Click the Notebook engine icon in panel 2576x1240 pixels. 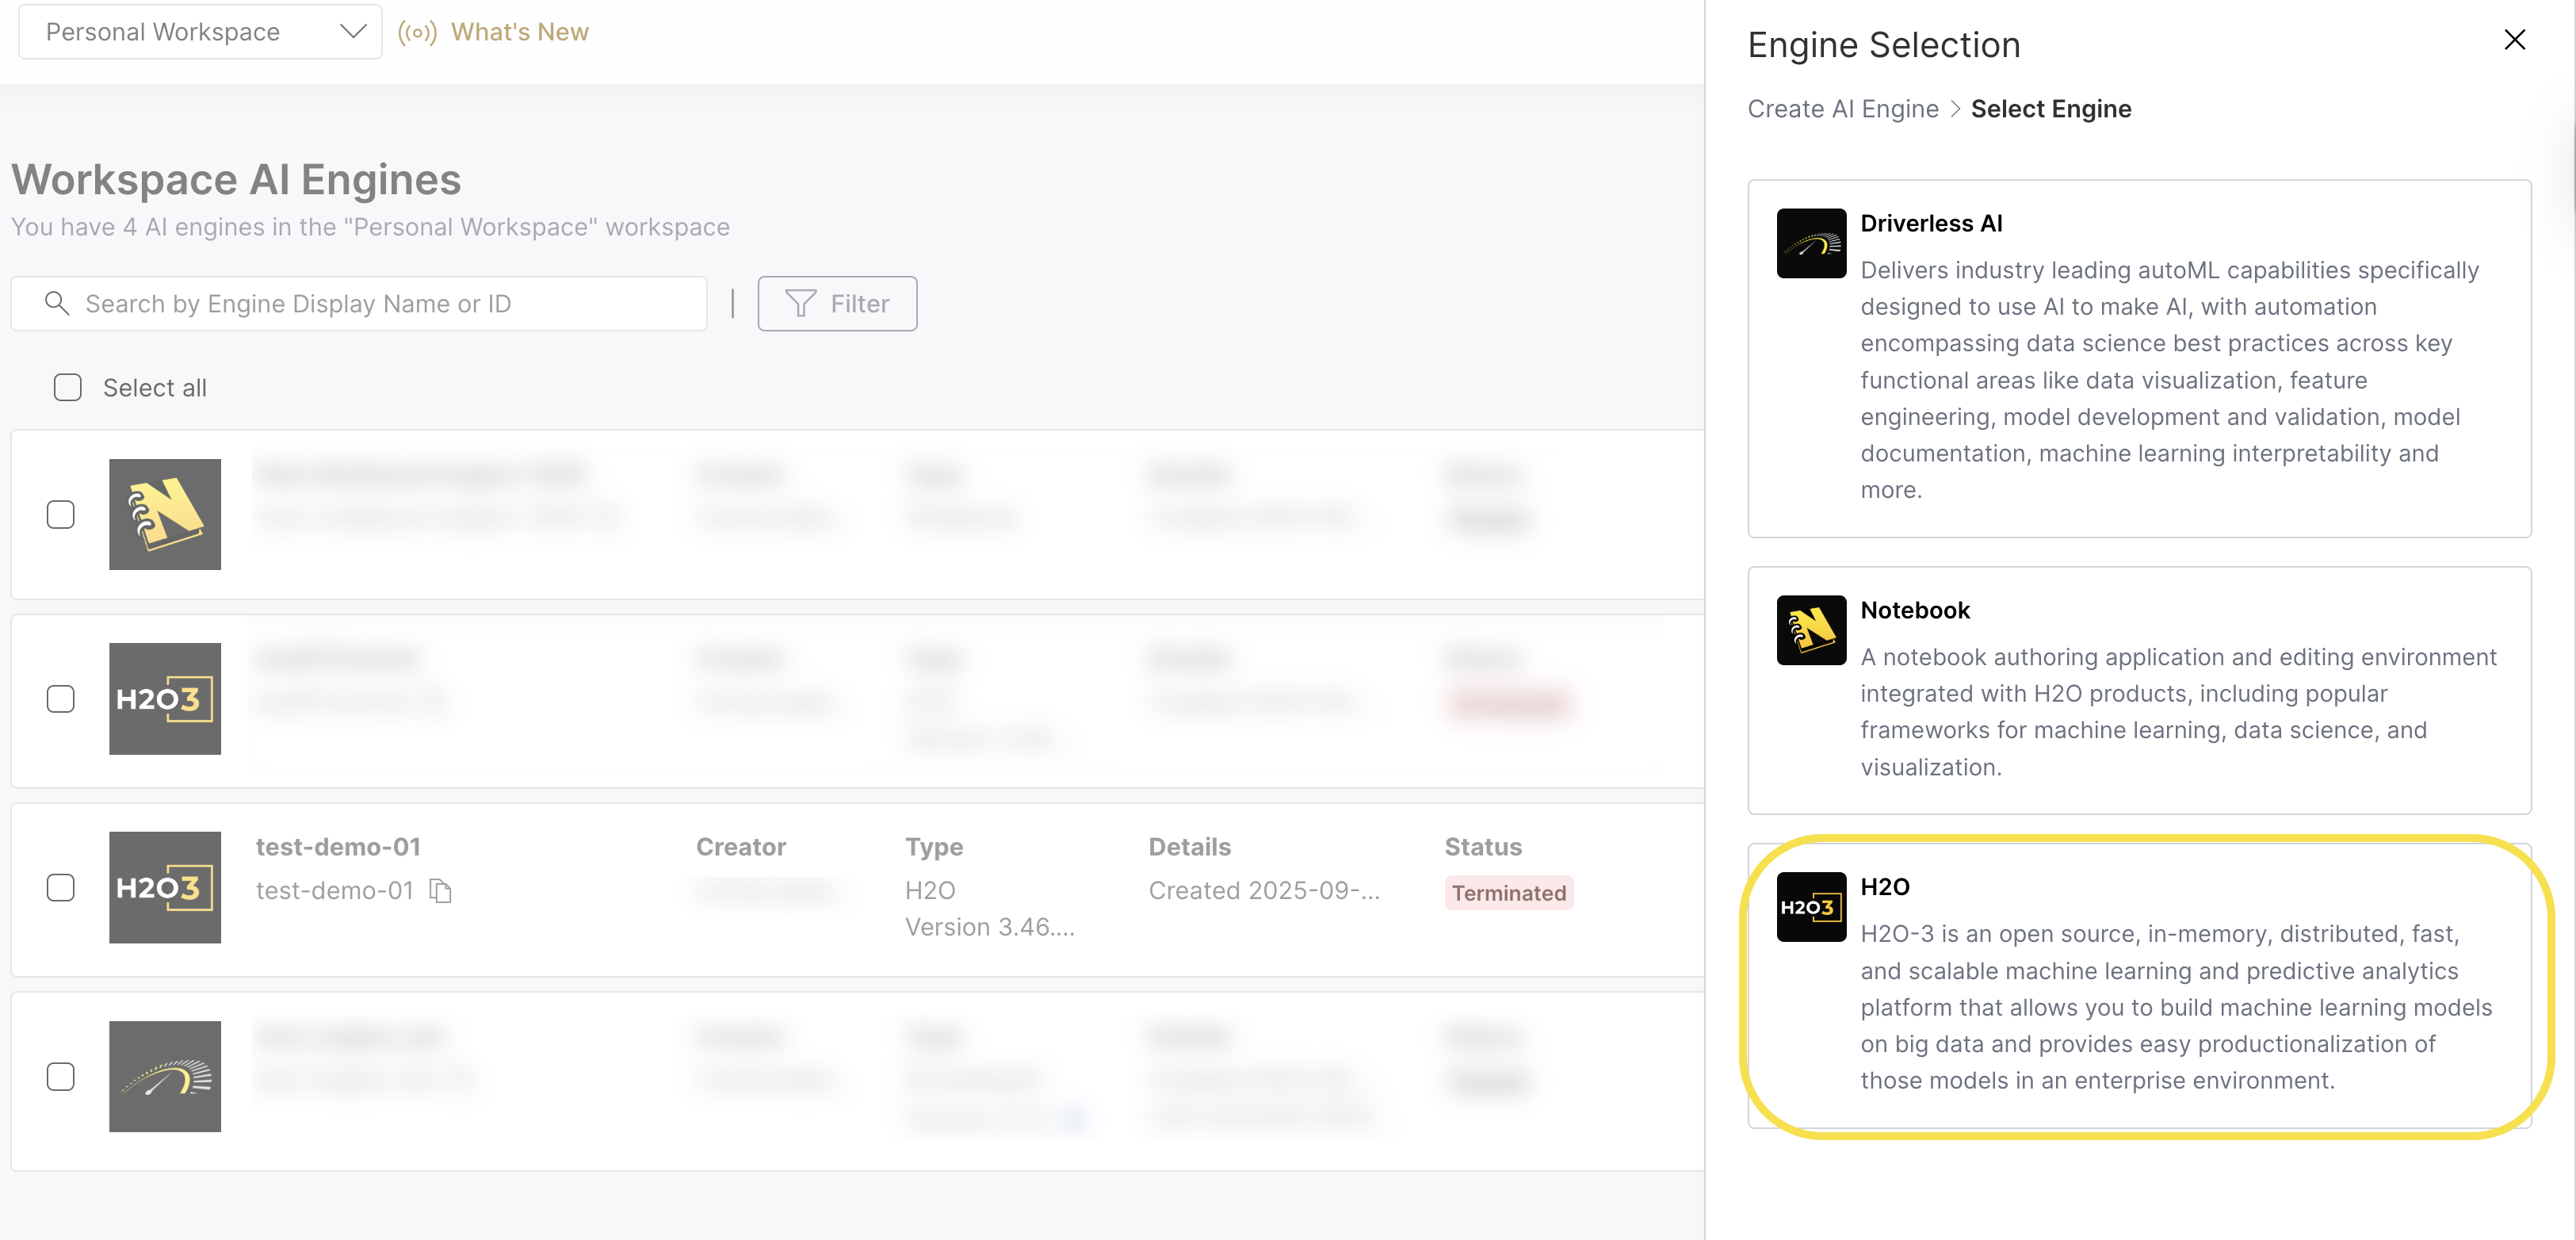[x=1811, y=630]
